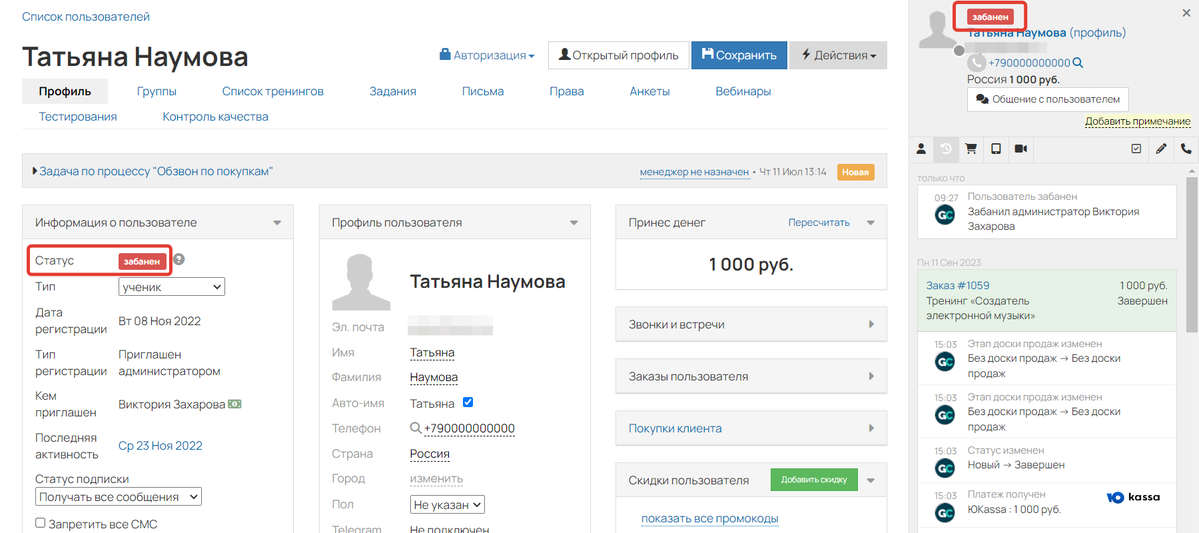This screenshot has height=533, width=1199.
Task: Click Добавить скидку green button
Action: coord(814,480)
